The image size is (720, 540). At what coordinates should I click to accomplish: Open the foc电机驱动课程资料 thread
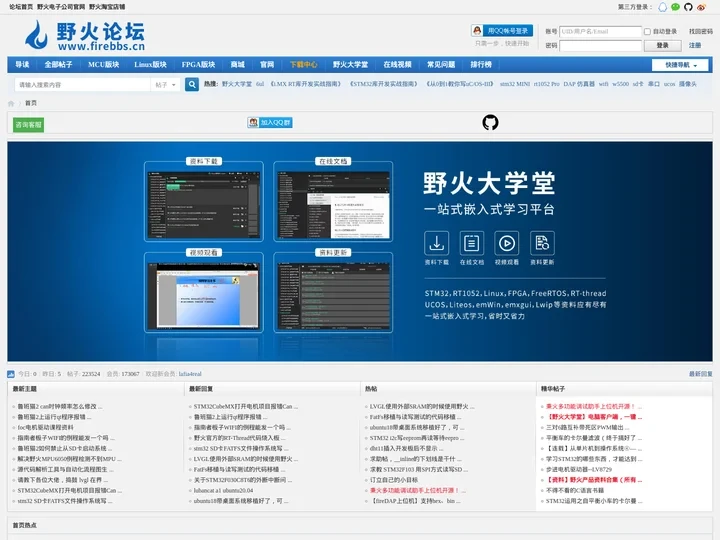[45, 428]
